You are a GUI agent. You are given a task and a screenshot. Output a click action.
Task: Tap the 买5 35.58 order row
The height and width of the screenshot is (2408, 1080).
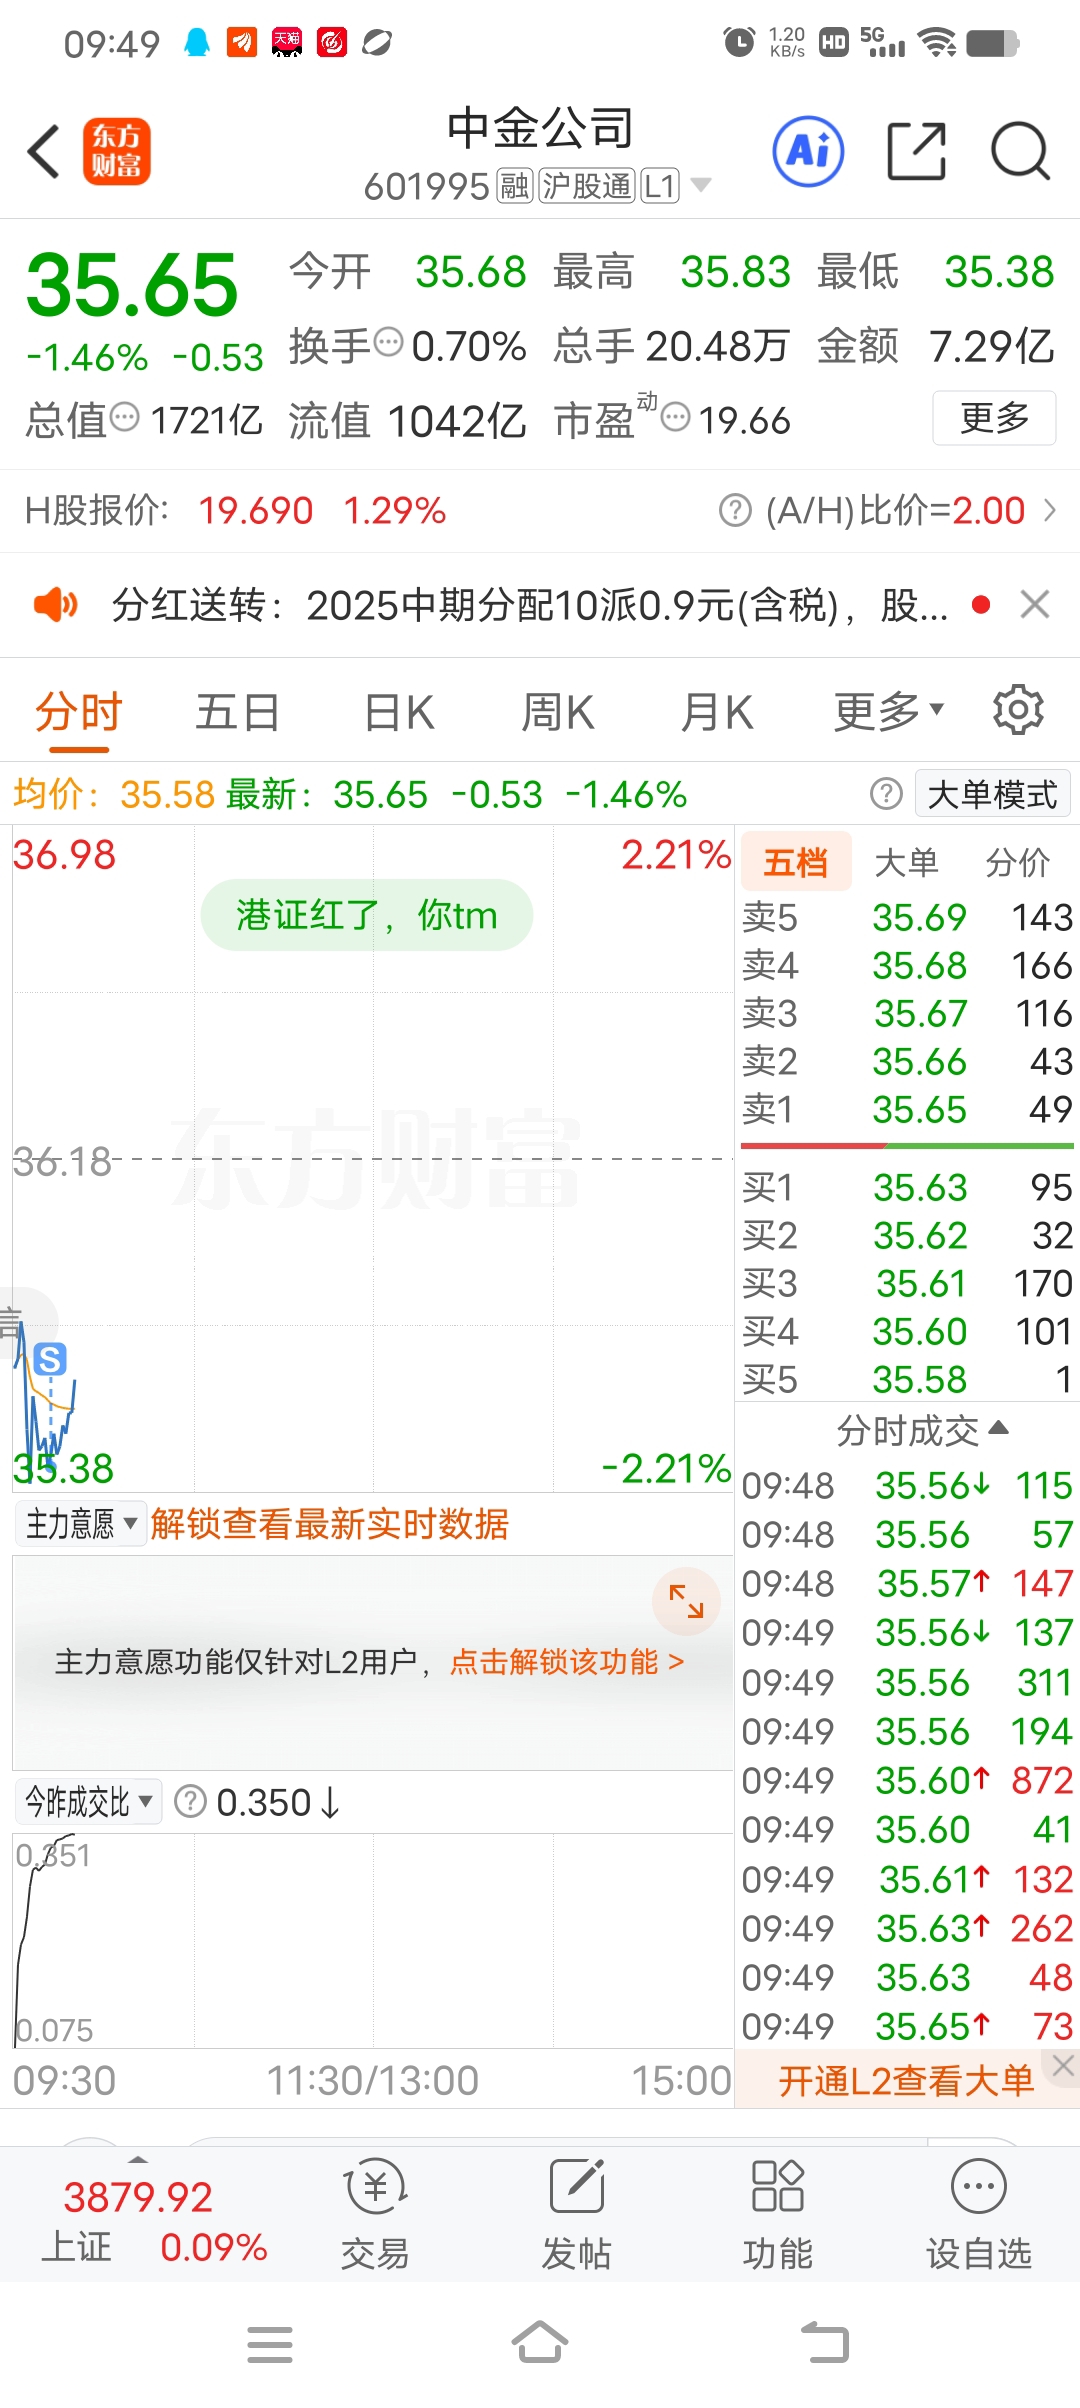click(x=907, y=1379)
